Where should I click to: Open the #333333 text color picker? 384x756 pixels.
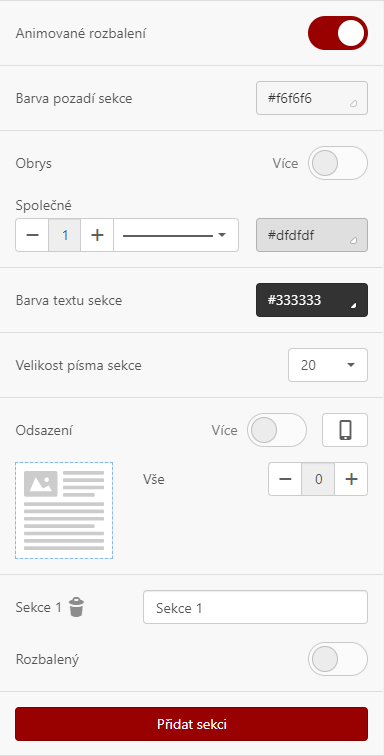pyautogui.click(x=312, y=300)
